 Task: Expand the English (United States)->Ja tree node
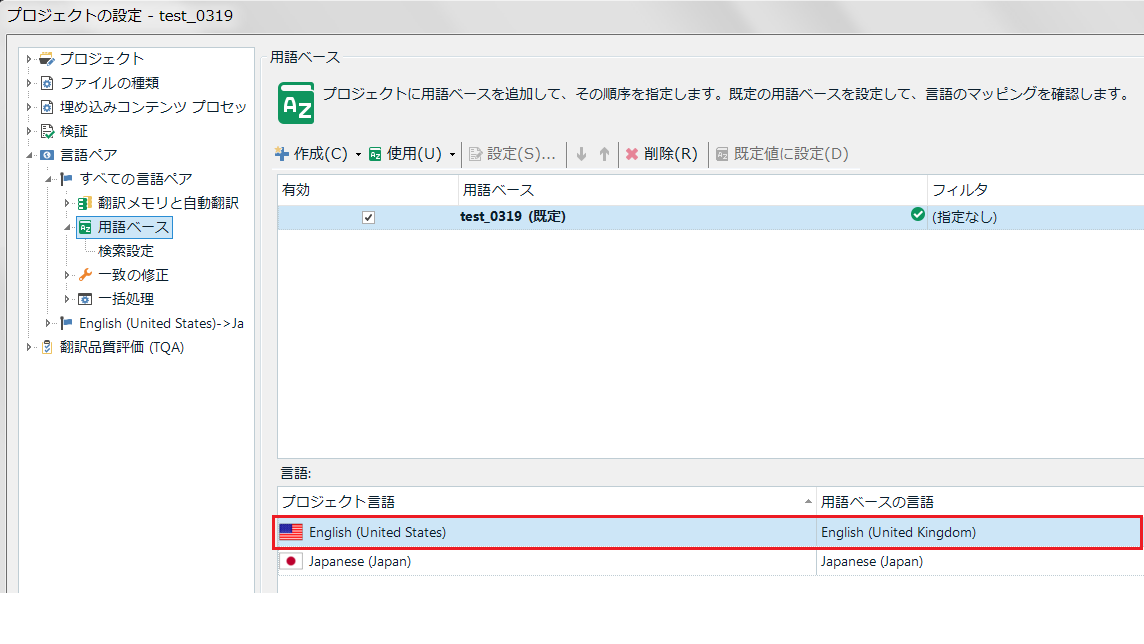pyautogui.click(x=49, y=323)
